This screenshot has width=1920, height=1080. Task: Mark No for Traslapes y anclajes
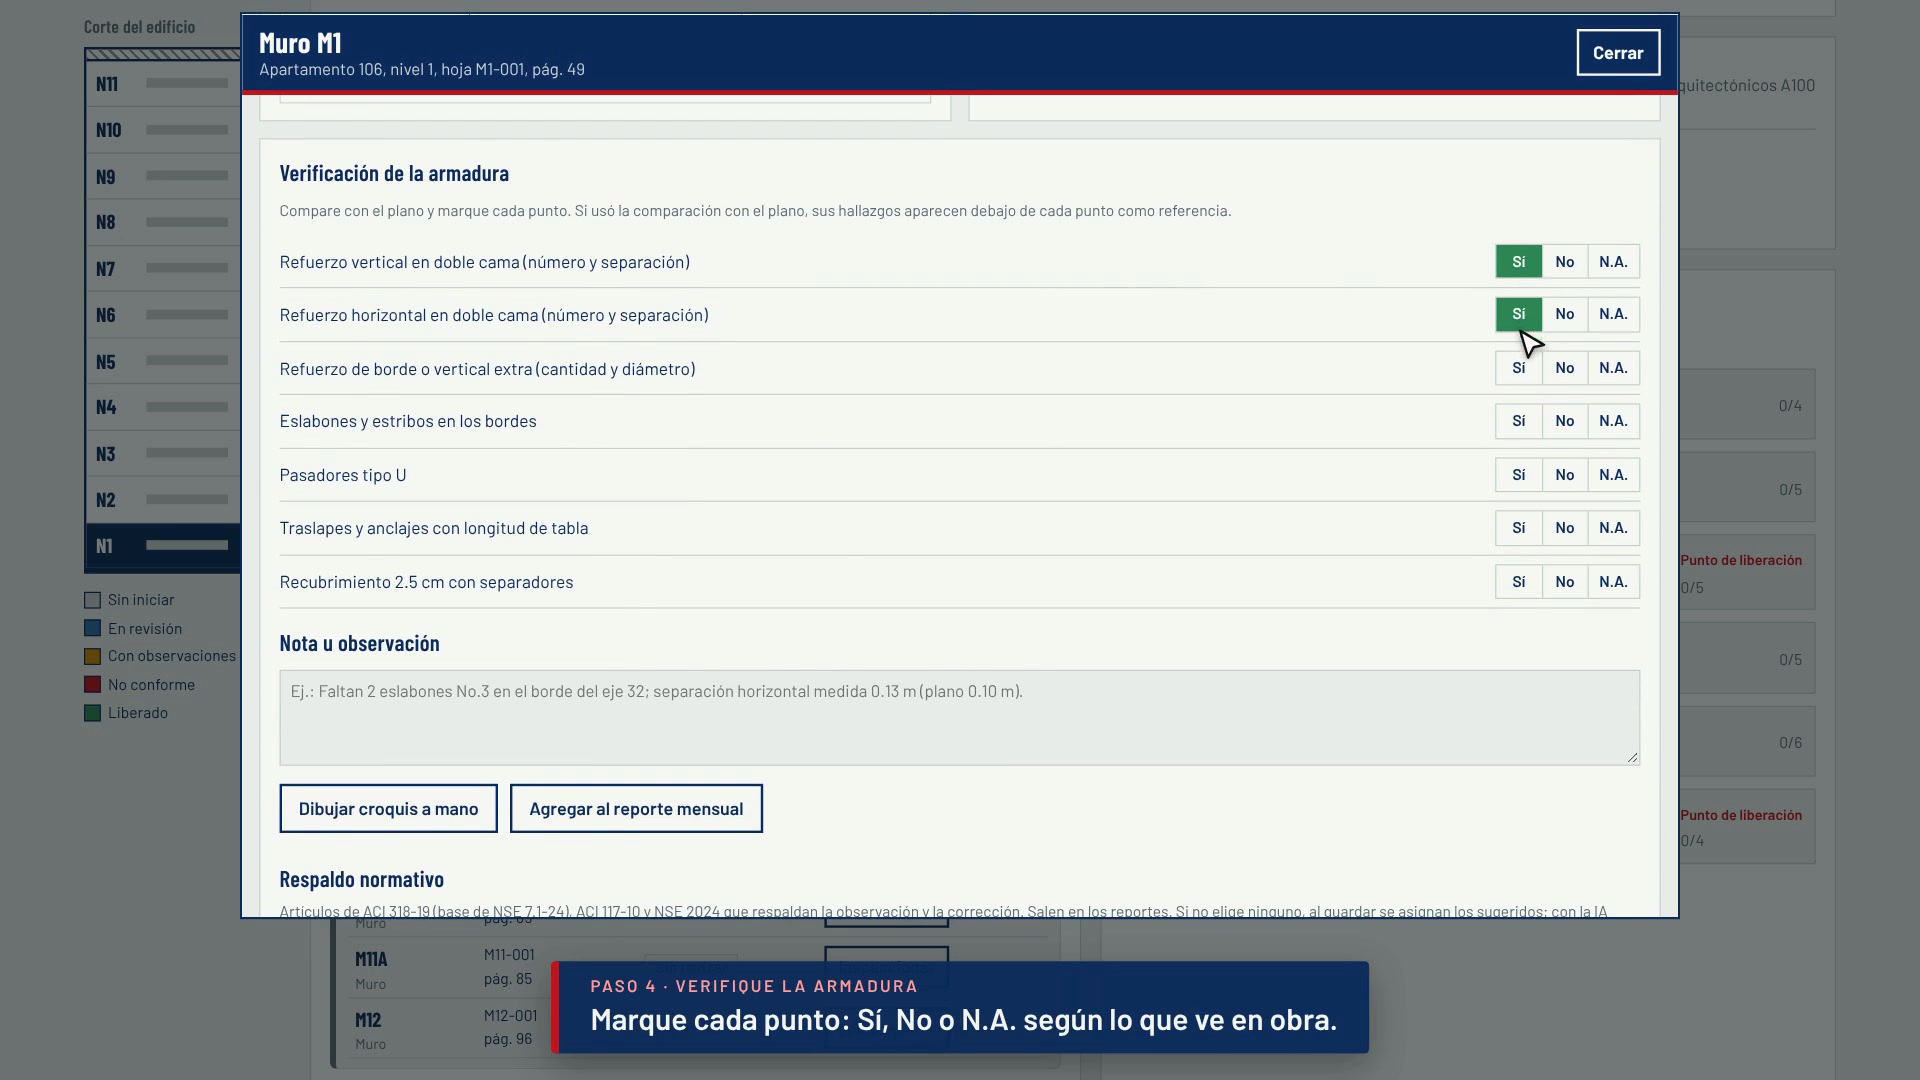click(x=1565, y=528)
